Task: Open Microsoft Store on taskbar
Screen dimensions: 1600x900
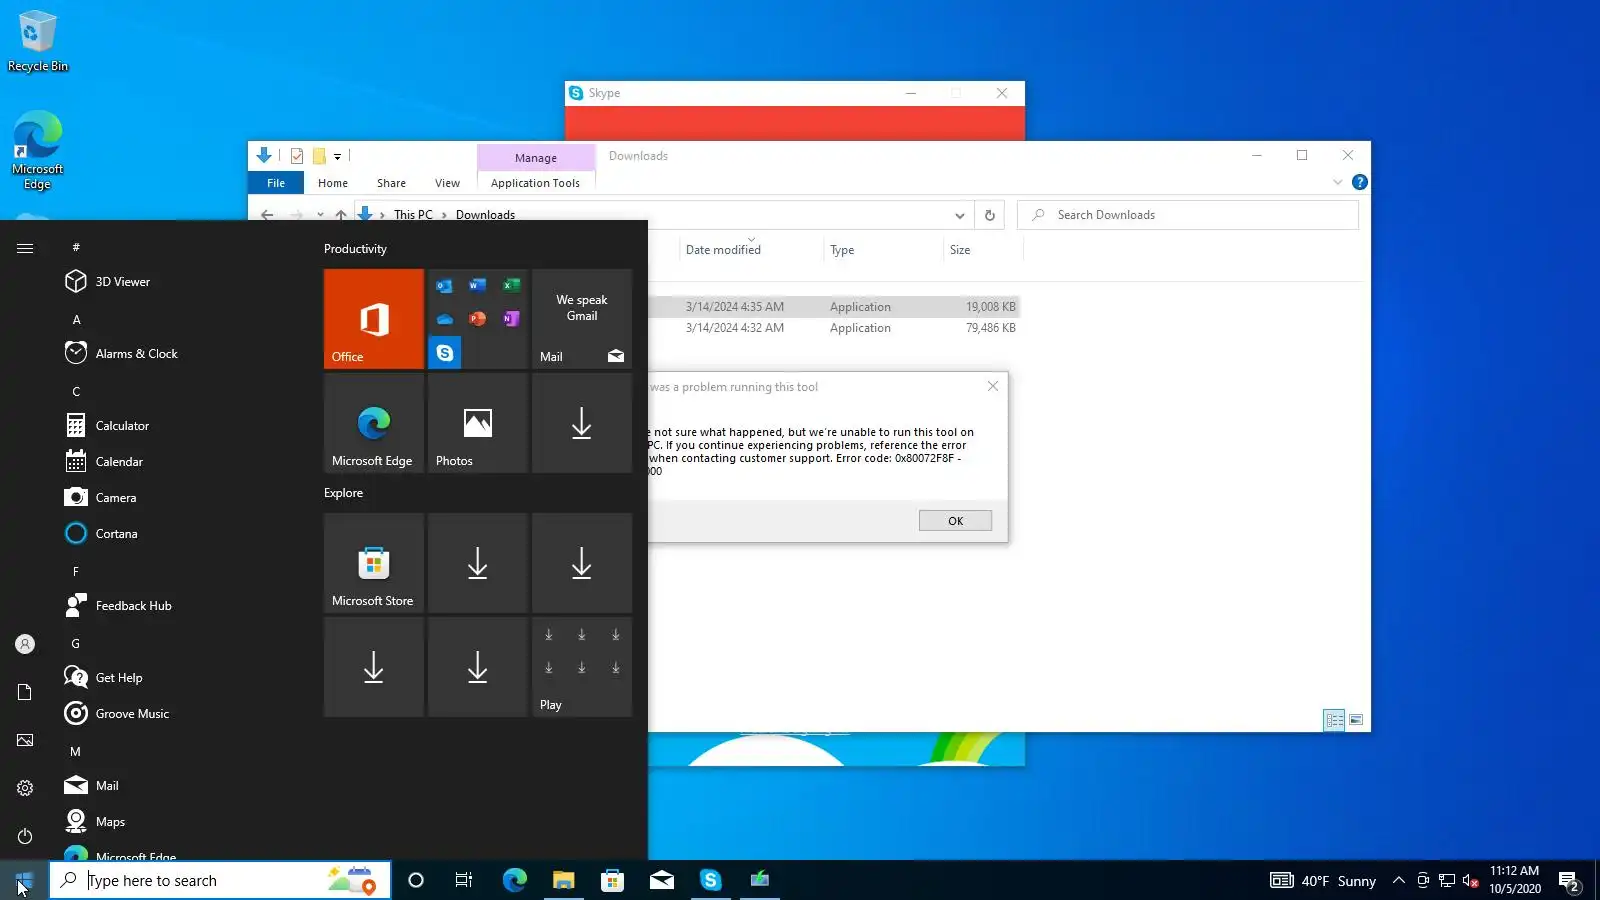Action: click(x=612, y=880)
